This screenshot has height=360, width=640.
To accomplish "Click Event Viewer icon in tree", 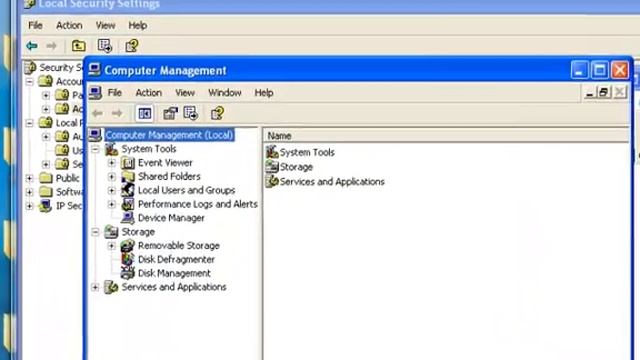I will [128, 163].
